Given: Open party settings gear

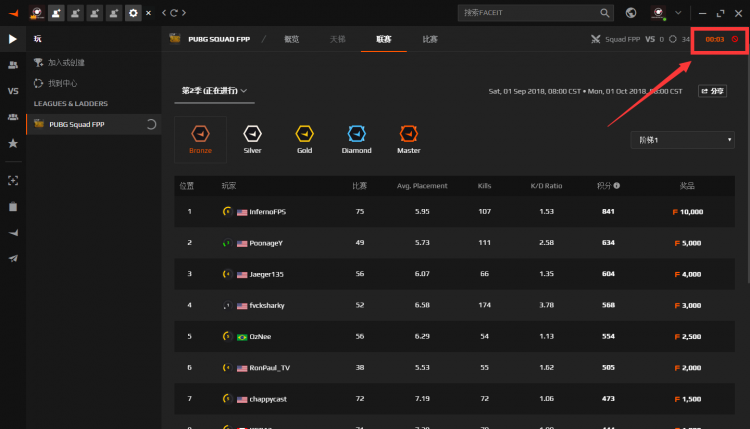Looking at the screenshot, I should [133, 13].
